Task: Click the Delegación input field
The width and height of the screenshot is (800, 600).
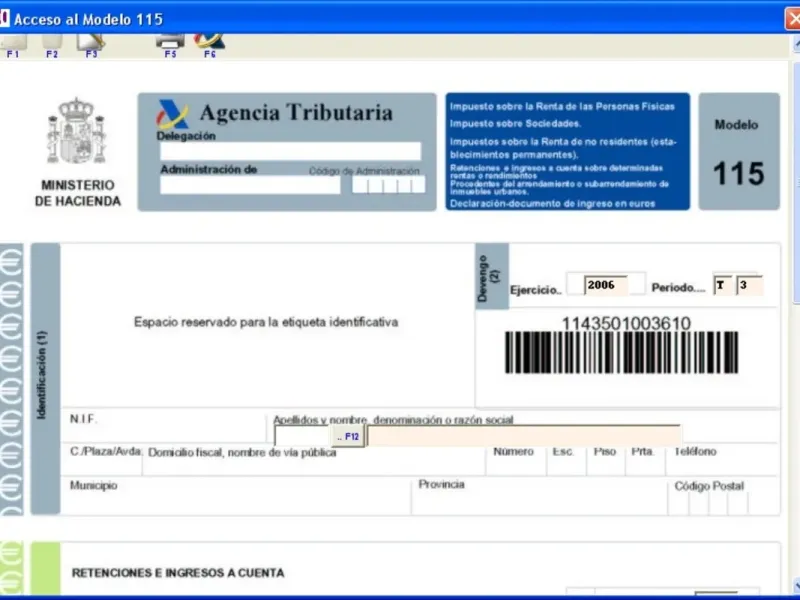Action: pos(290,152)
